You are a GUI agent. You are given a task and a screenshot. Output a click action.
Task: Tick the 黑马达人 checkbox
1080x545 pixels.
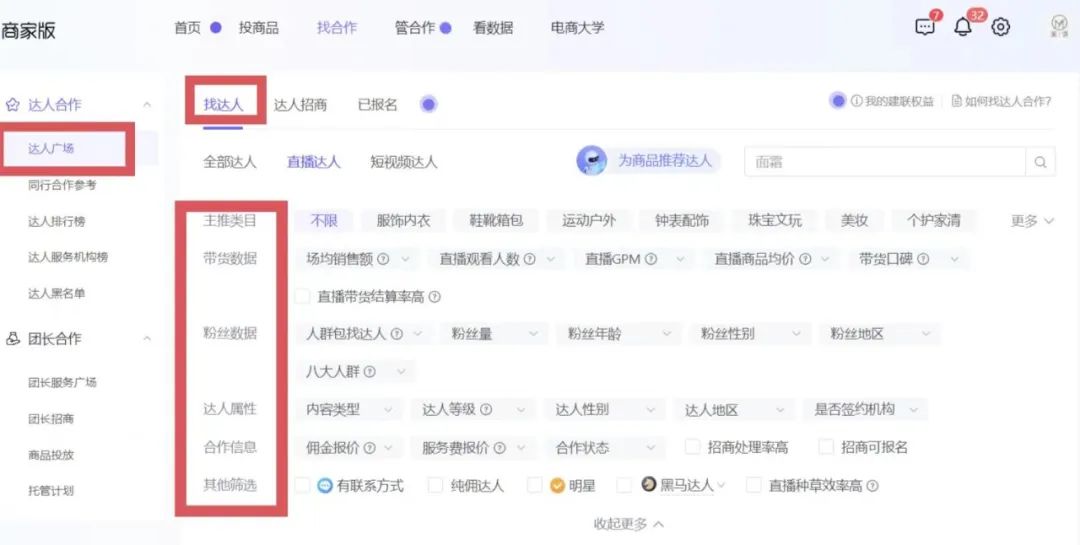[624, 485]
